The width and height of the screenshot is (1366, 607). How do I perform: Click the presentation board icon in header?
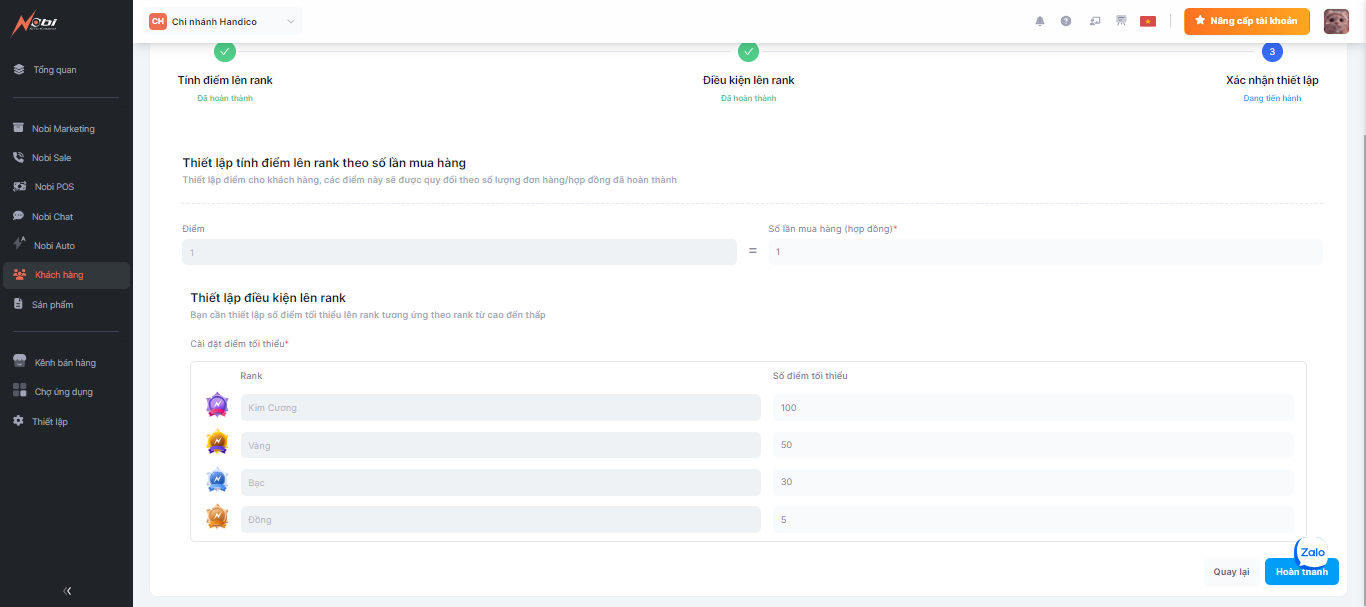pyautogui.click(x=1121, y=21)
